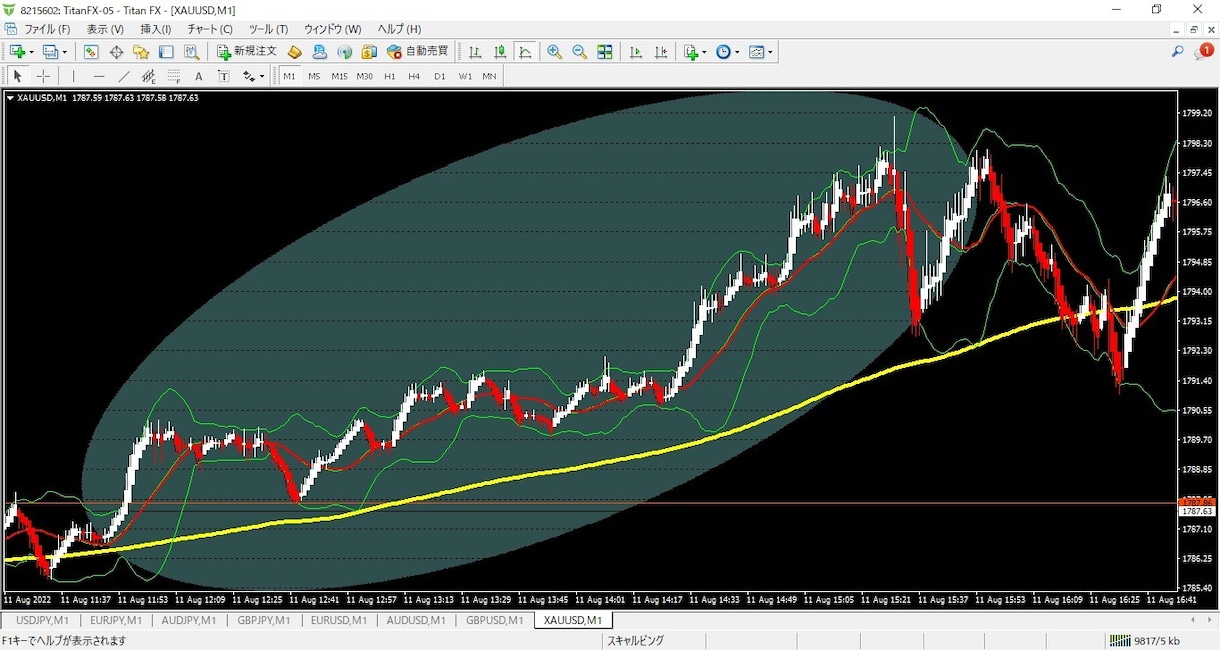
Task: Click the Zoom Out magnifier icon
Action: (x=579, y=52)
